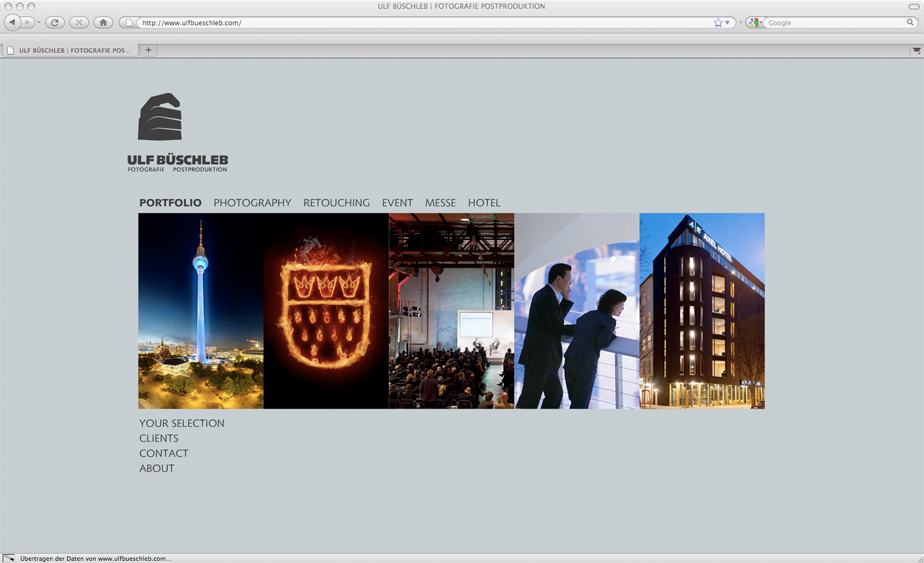Open the search engine selector dropdown

tap(756, 22)
